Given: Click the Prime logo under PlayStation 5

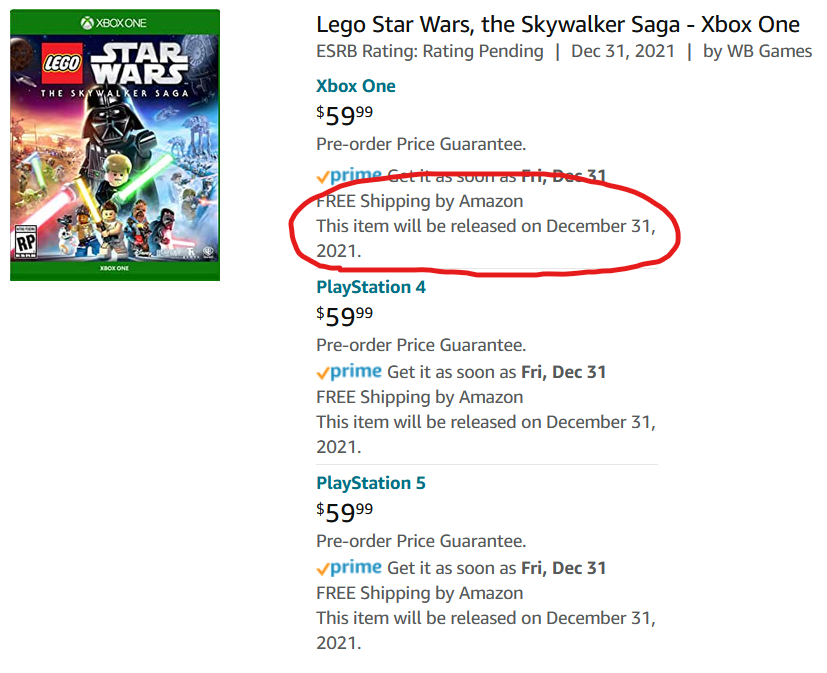Looking at the screenshot, I should pyautogui.click(x=349, y=567).
